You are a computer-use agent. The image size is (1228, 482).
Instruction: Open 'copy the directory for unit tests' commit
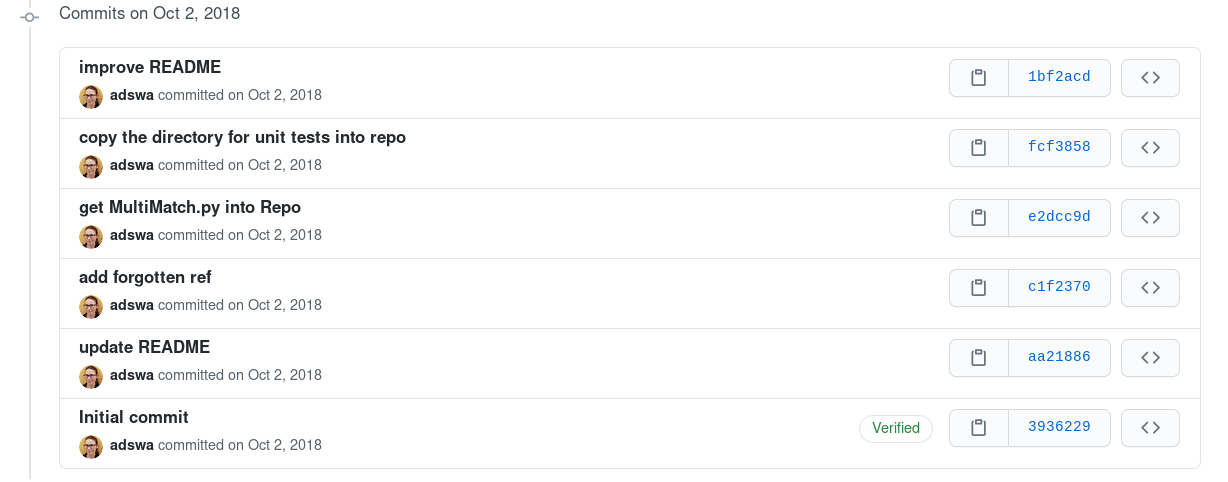242,138
